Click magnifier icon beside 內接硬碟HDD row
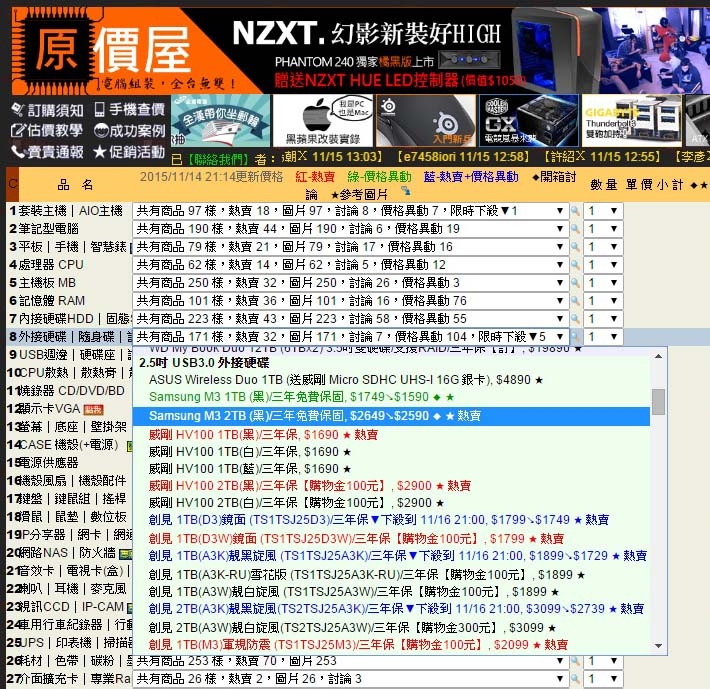Image resolution: width=710 pixels, height=689 pixels. (x=575, y=319)
